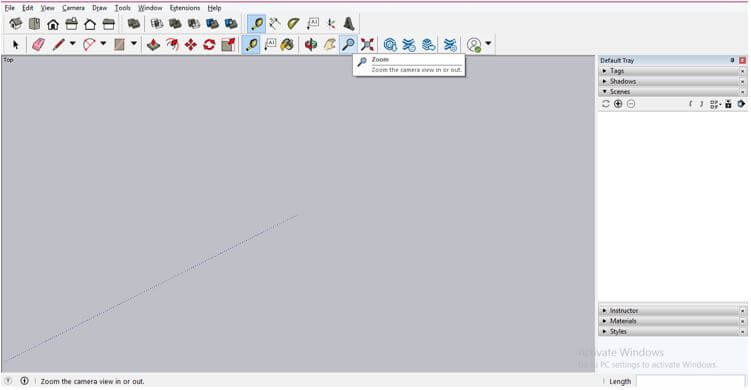Choose the Back view icon
Viewport: 751px width, 390px height.
[90, 24]
